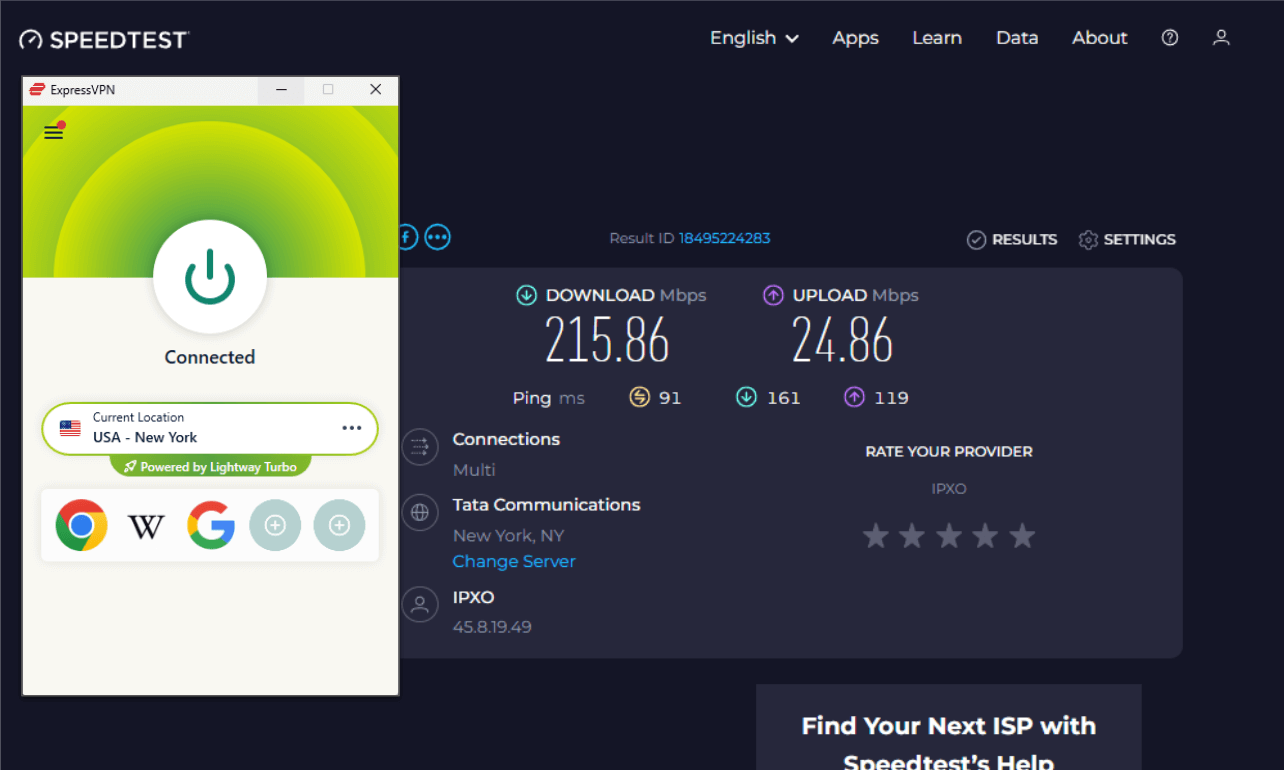Select the ExpressVPN power button

pyautogui.click(x=210, y=277)
